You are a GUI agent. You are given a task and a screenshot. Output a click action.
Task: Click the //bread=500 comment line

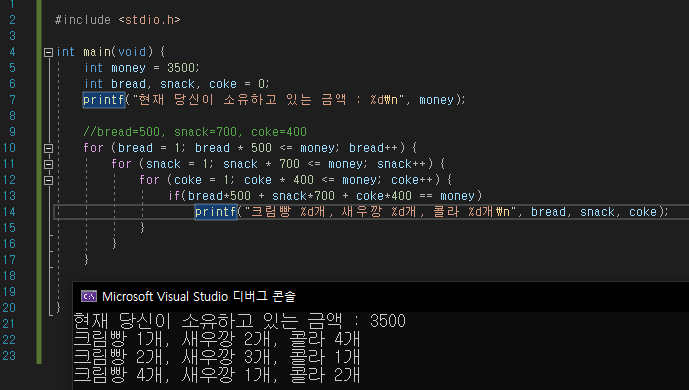195,132
